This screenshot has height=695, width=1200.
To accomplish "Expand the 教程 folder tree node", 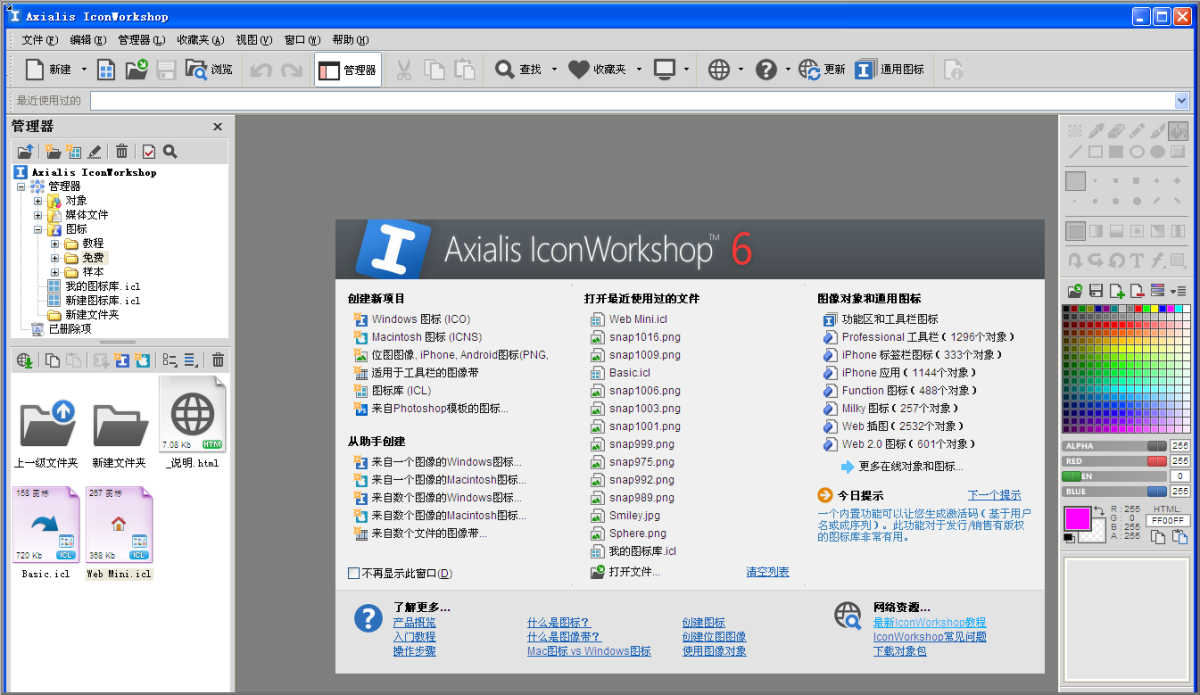I will pyautogui.click(x=56, y=243).
